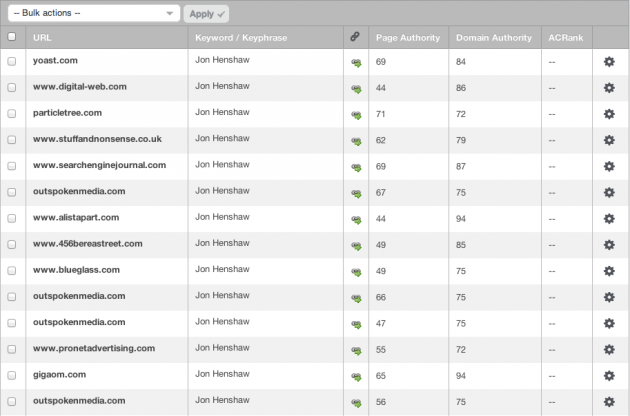Open gear settings for outspokenmedia.com with Page Authority 67

click(609, 192)
